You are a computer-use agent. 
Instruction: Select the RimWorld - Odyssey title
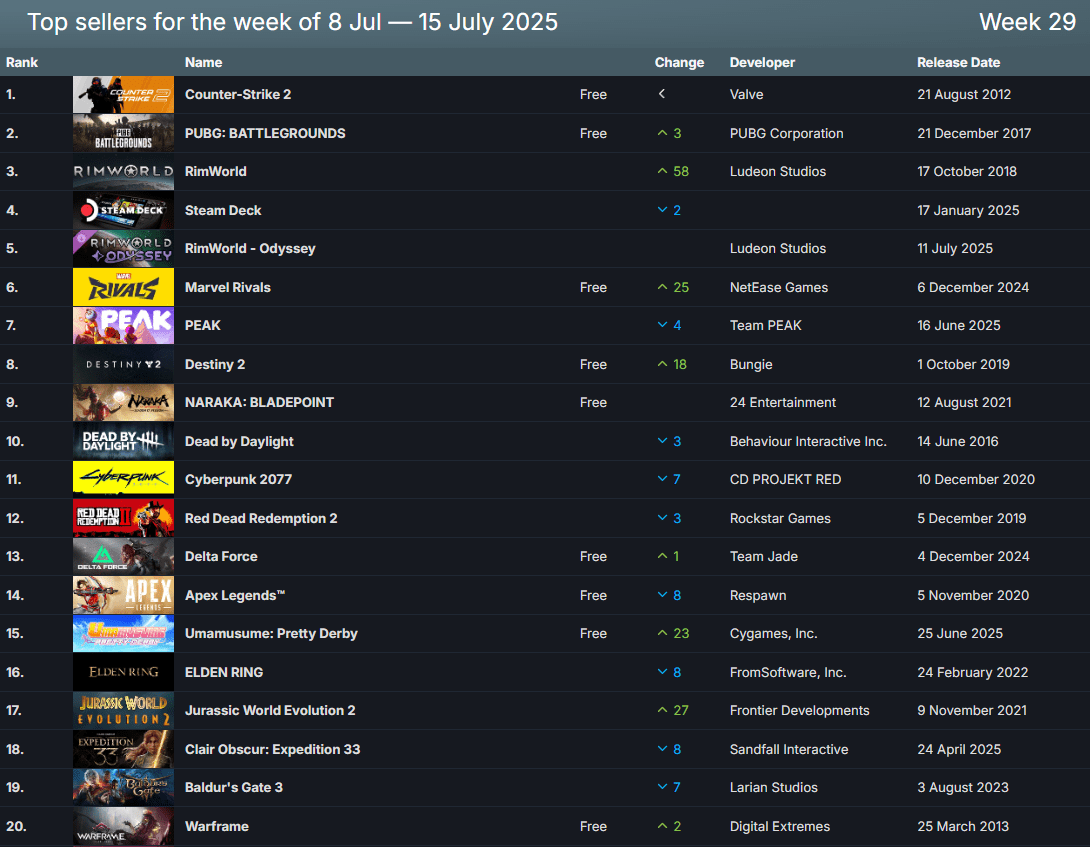250,249
